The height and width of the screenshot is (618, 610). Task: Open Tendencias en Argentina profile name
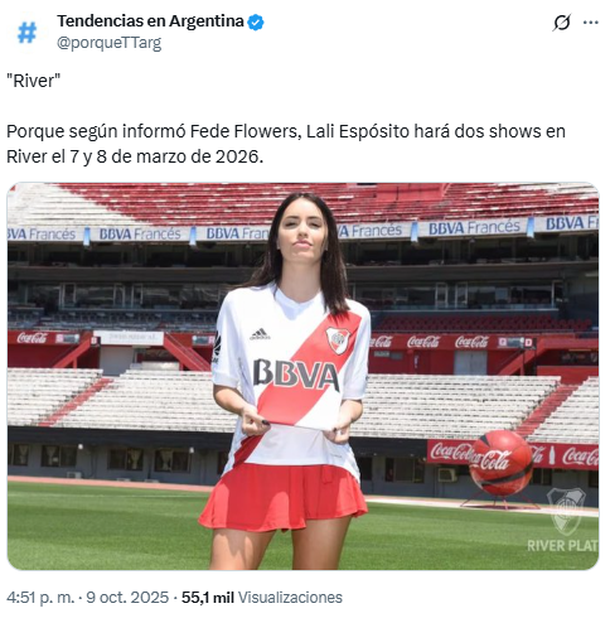click(151, 21)
